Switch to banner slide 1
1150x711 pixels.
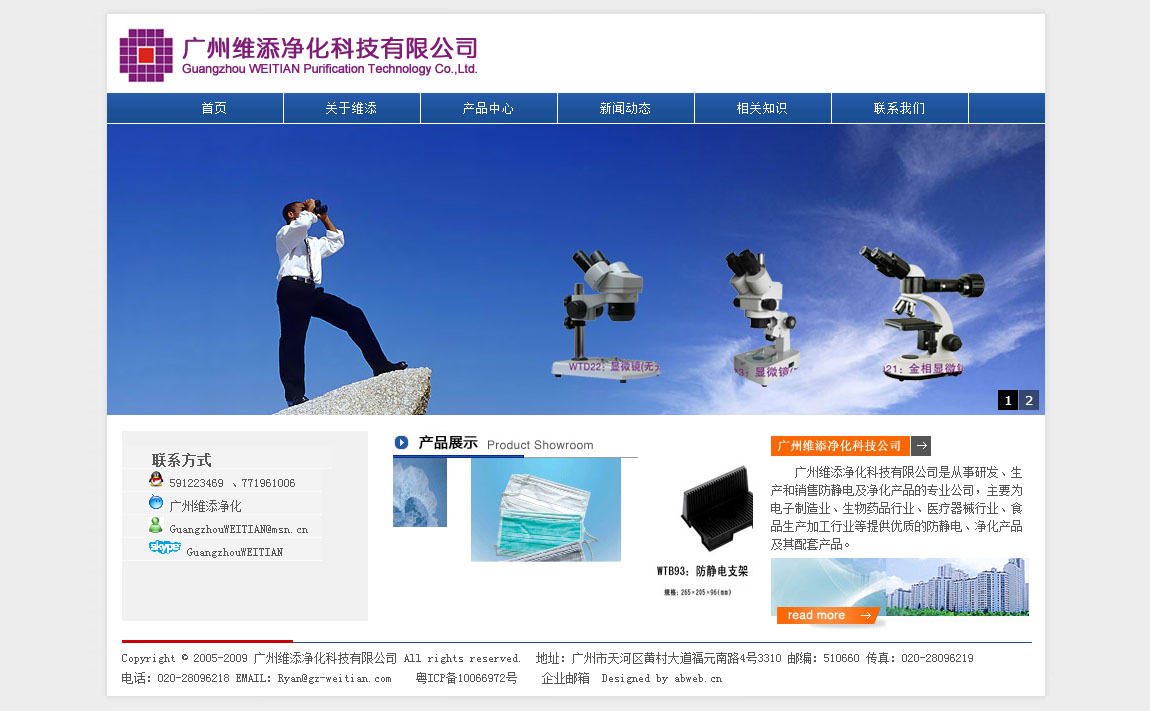point(1008,400)
